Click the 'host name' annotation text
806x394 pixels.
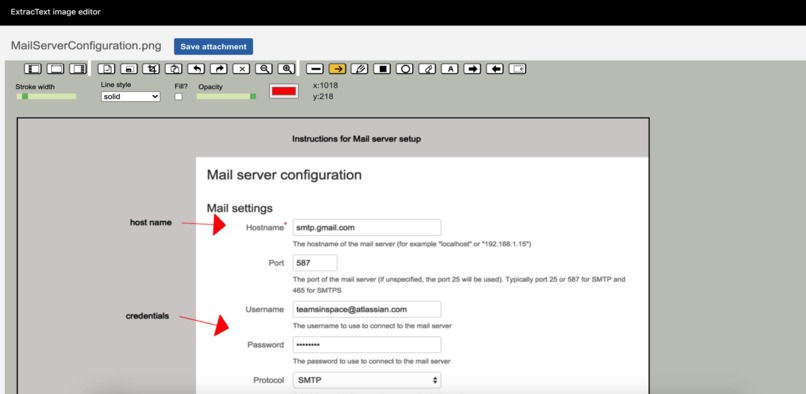coord(151,222)
